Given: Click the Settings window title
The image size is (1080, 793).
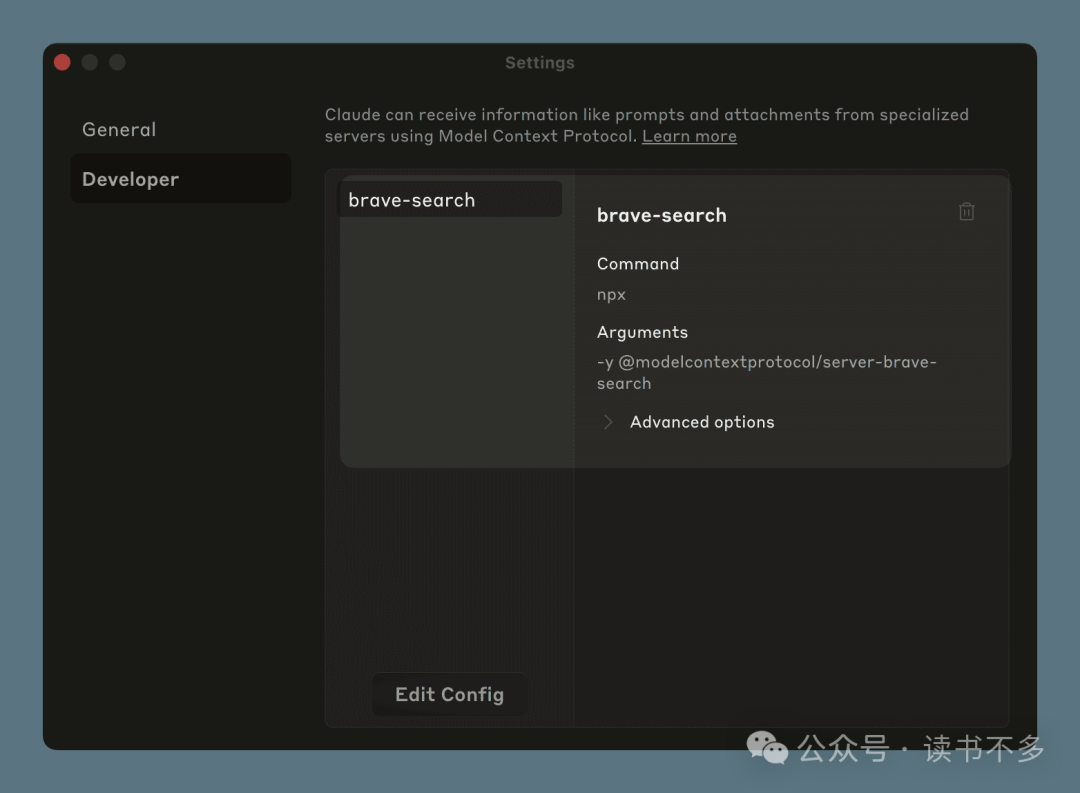Looking at the screenshot, I should 539,63.
